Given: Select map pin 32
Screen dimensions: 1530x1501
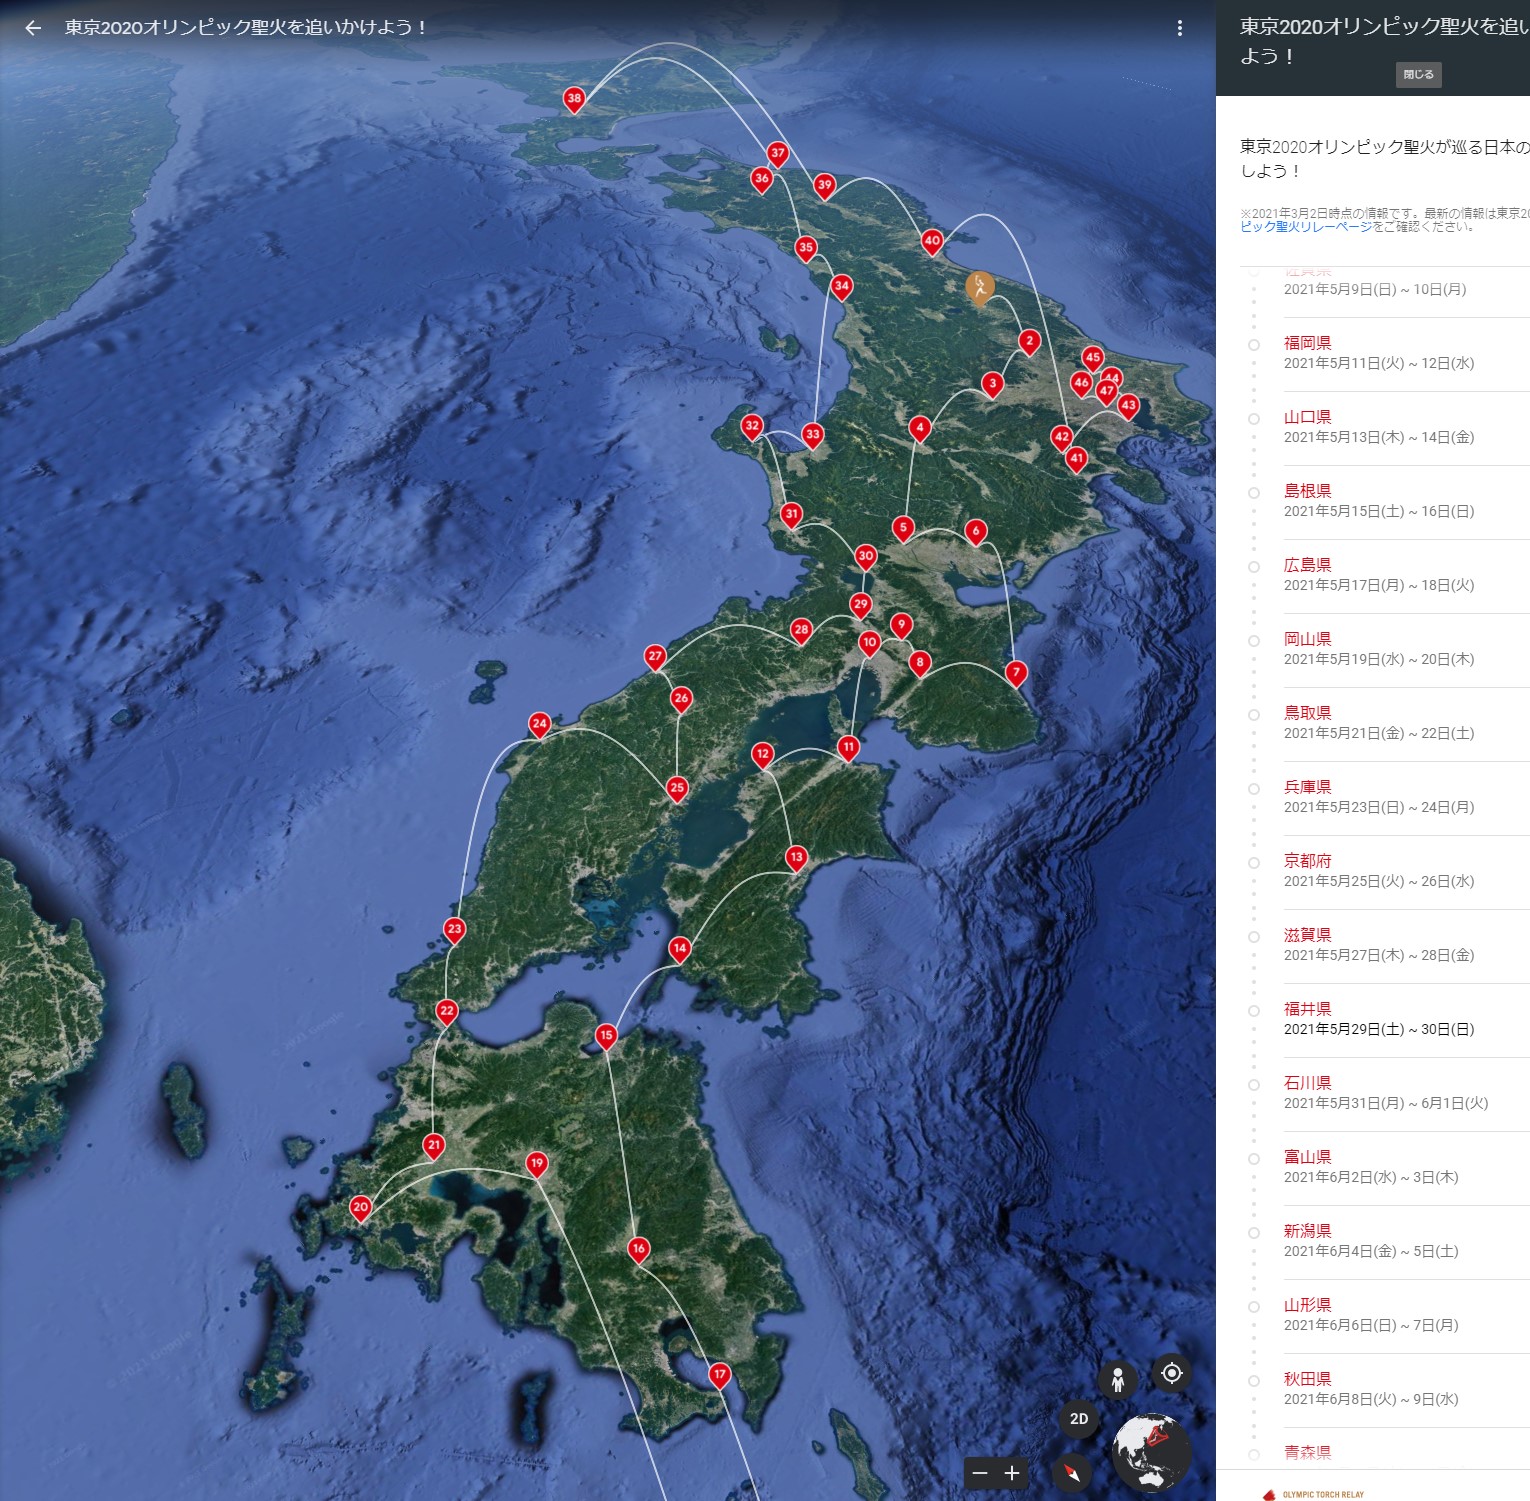Looking at the screenshot, I should (x=752, y=427).
